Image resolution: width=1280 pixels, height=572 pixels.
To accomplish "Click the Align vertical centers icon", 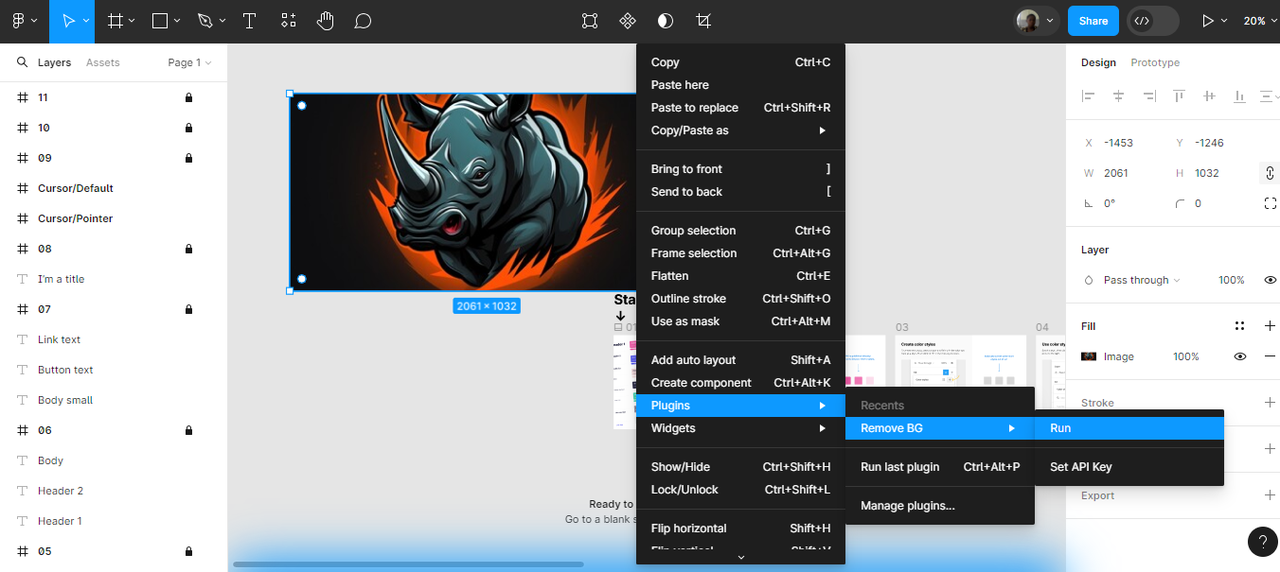I will tap(1210, 96).
